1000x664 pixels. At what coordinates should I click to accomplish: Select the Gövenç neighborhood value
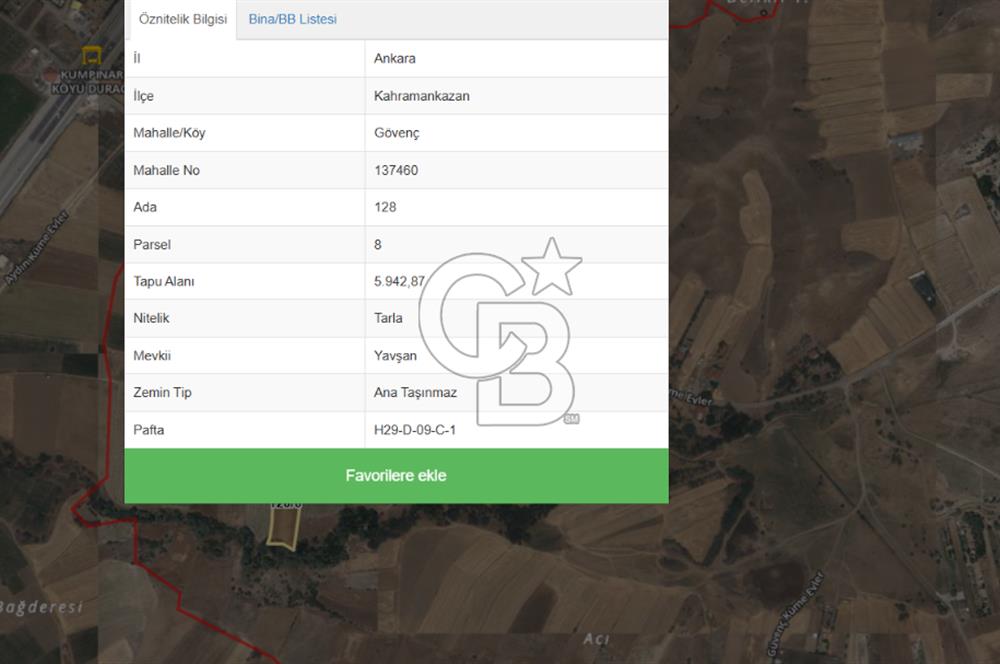397,133
